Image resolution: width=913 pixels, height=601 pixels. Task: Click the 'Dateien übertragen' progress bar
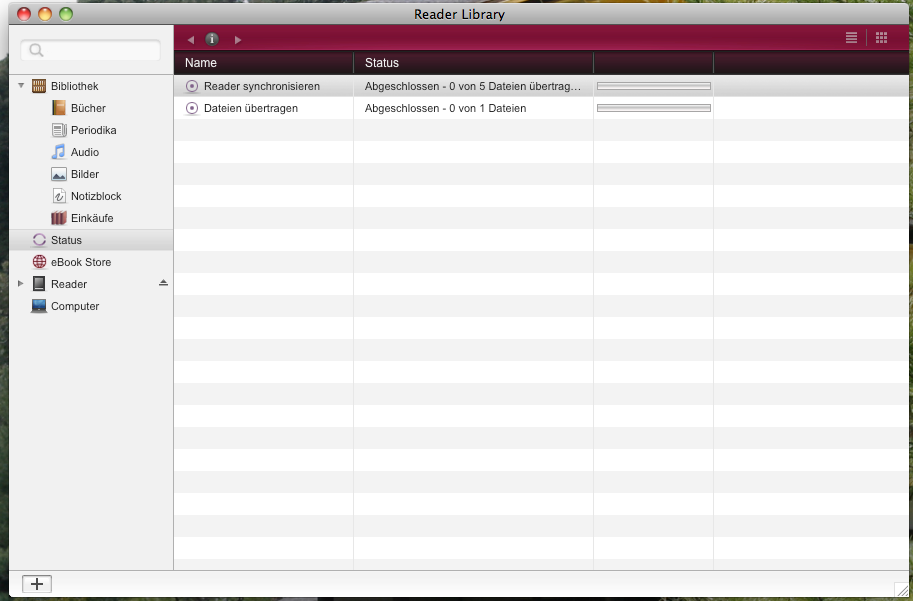pyautogui.click(x=653, y=108)
